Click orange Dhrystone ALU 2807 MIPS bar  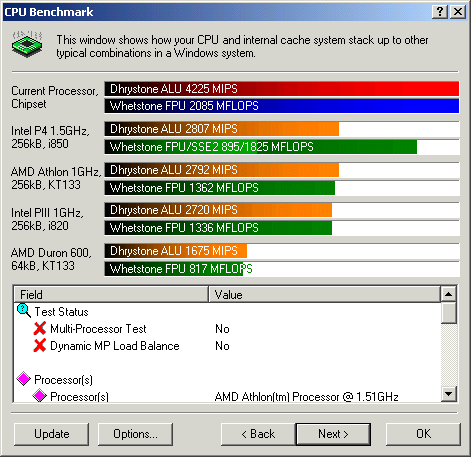coord(222,129)
